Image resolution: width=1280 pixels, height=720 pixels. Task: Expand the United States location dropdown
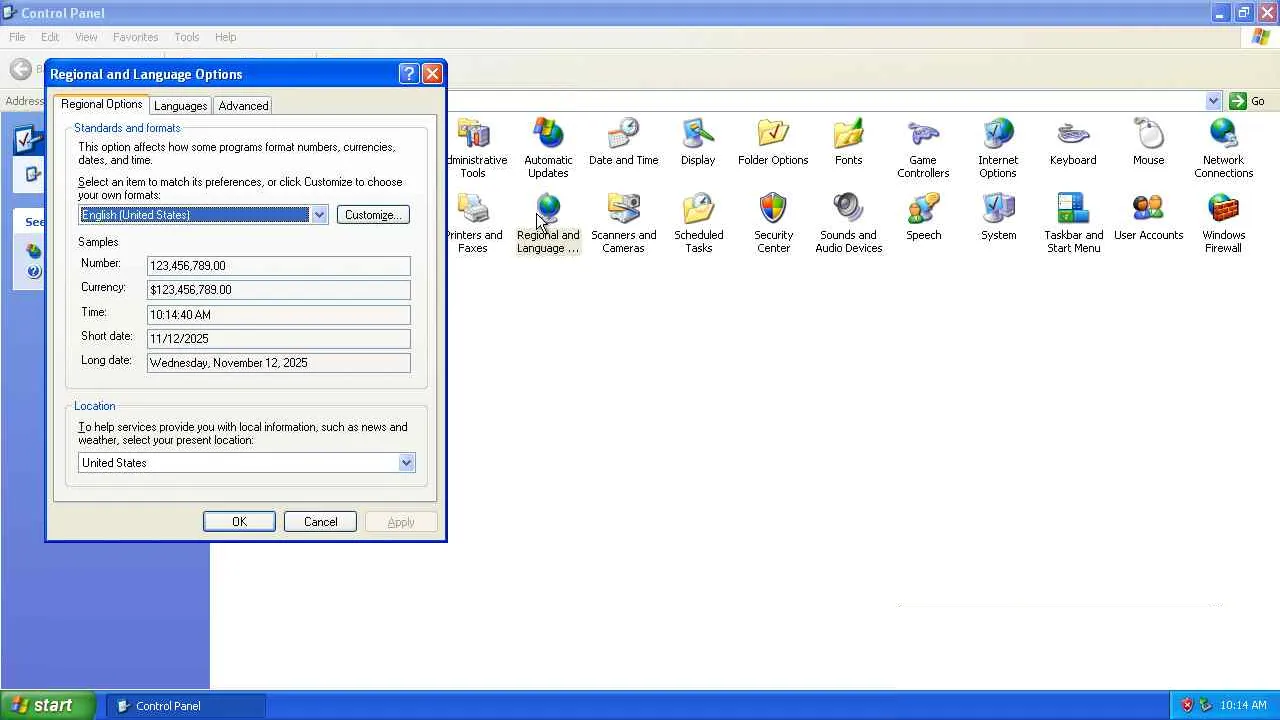pos(406,463)
